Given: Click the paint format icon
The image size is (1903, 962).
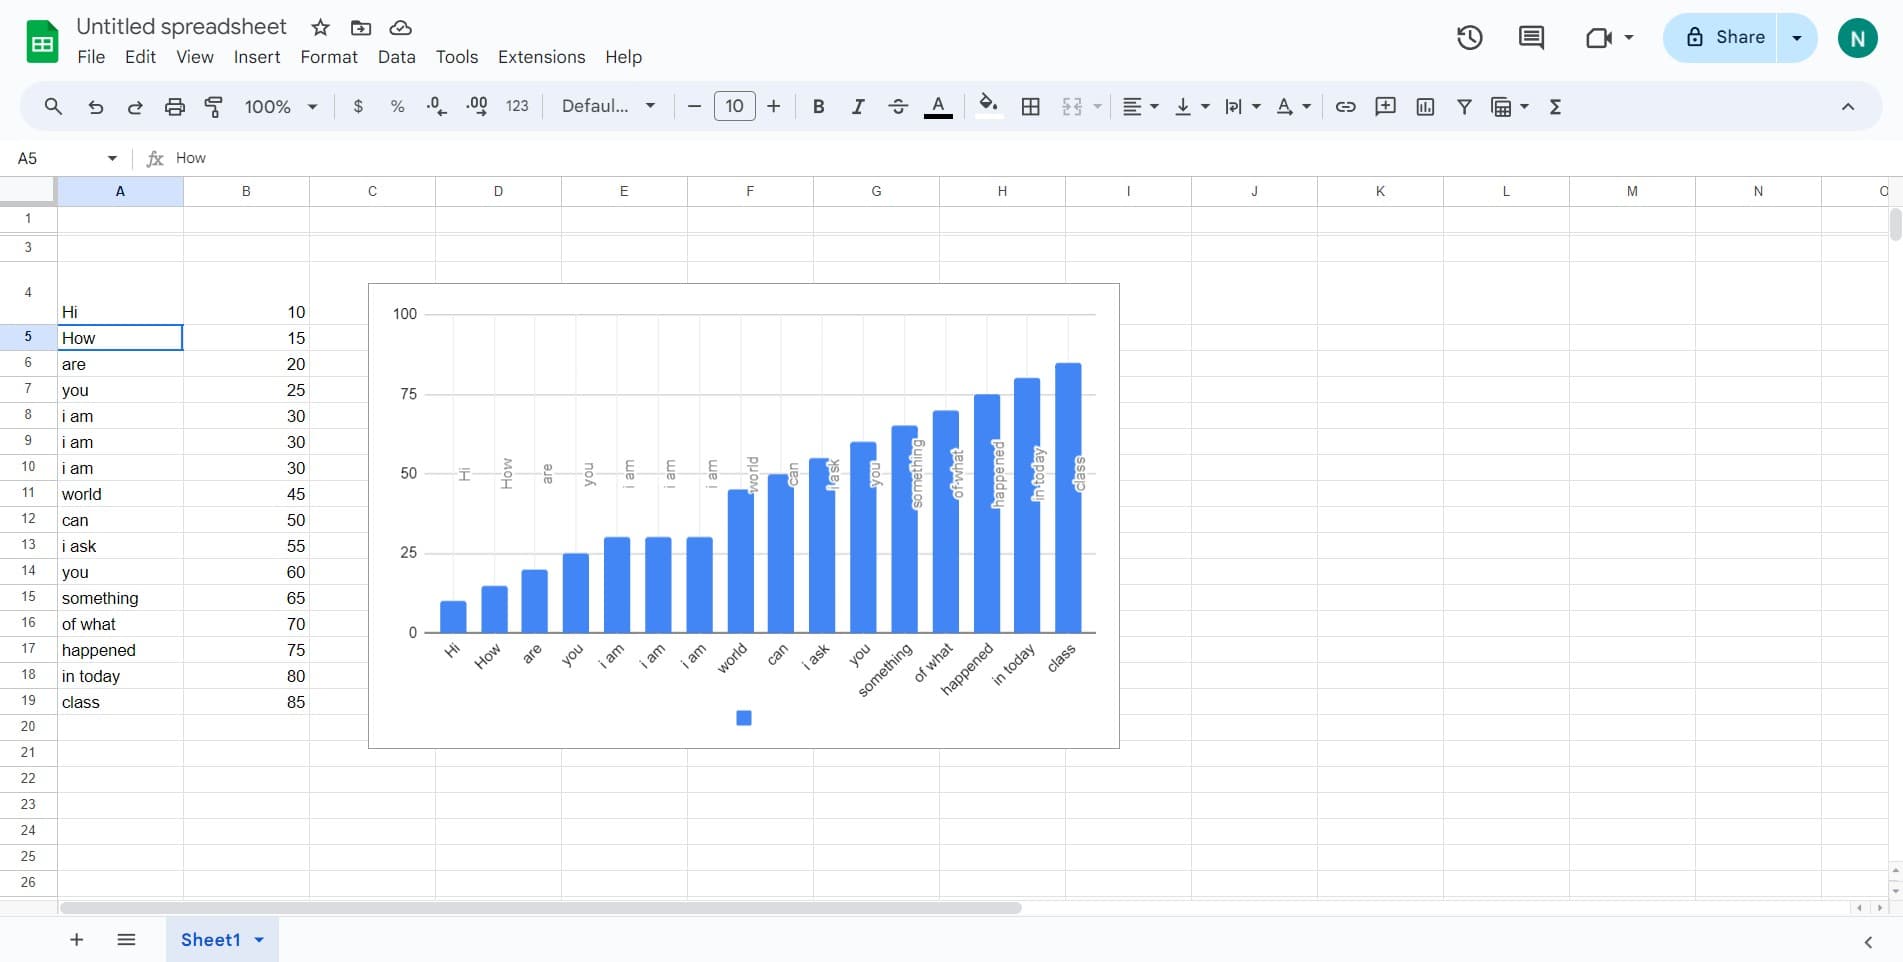Looking at the screenshot, I should [213, 106].
